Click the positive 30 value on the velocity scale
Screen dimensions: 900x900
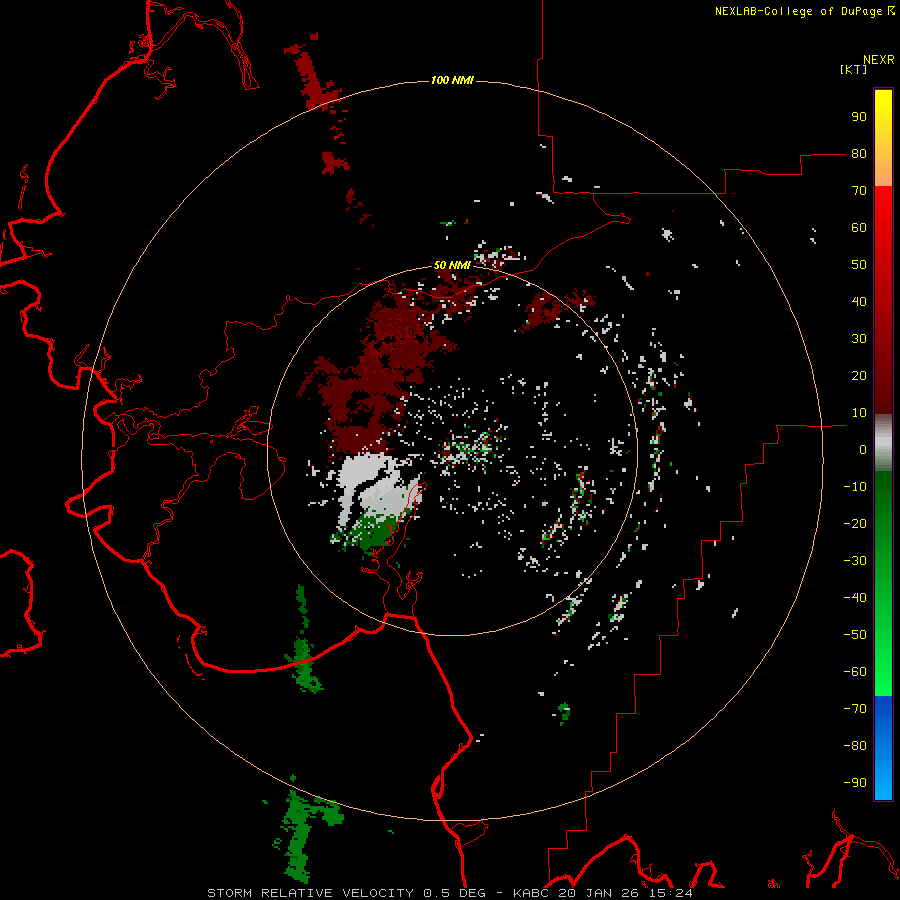pyautogui.click(x=859, y=339)
